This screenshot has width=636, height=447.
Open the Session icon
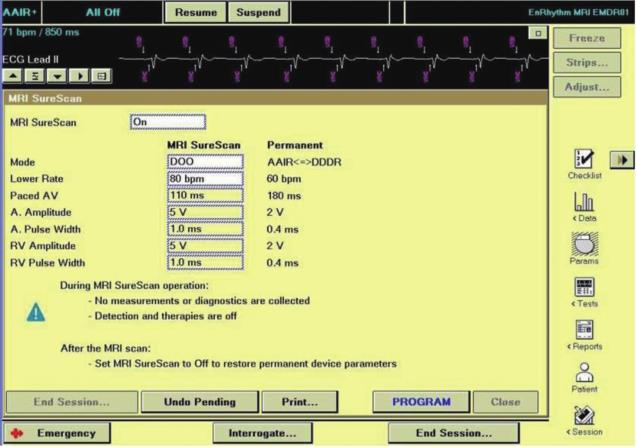(x=584, y=415)
